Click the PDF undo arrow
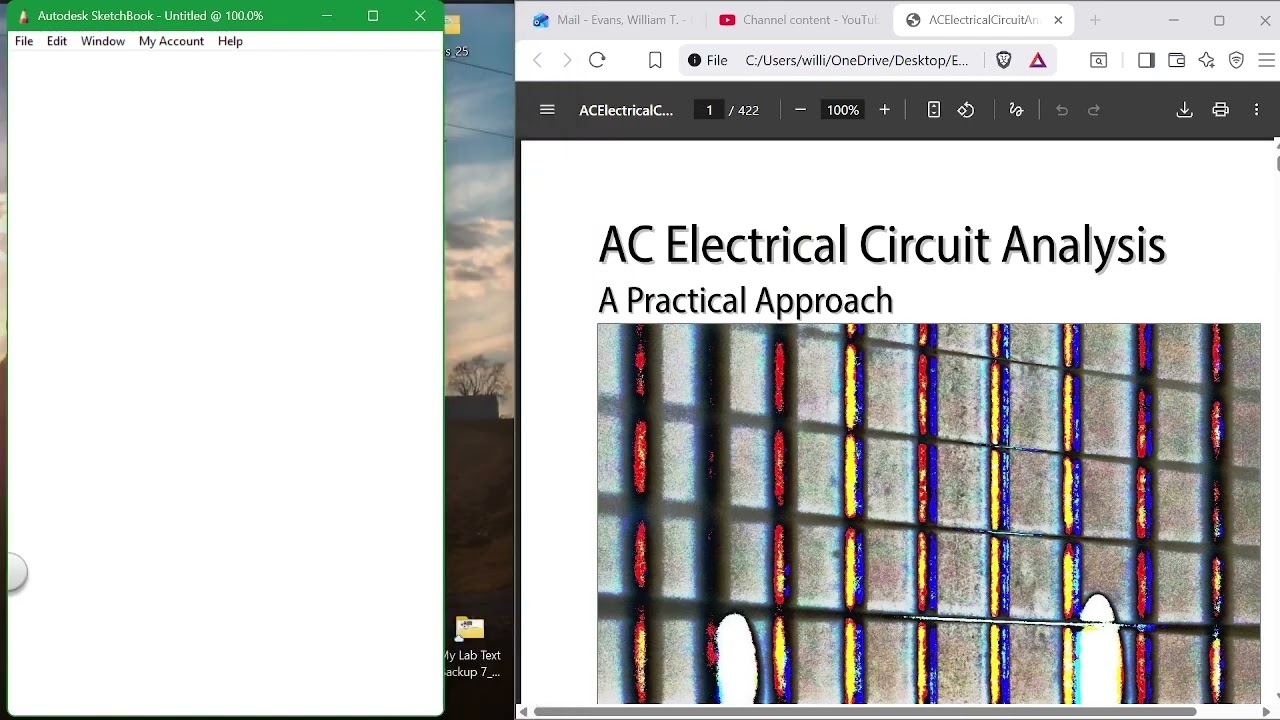 [1062, 110]
